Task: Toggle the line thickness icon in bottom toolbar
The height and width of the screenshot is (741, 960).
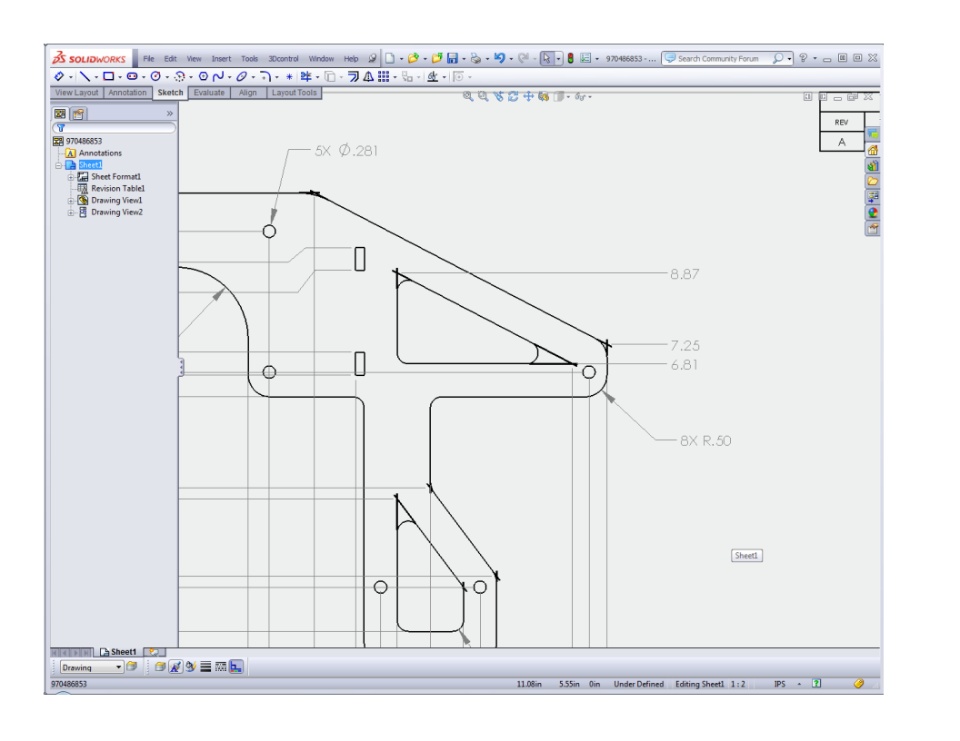Action: pos(206,666)
